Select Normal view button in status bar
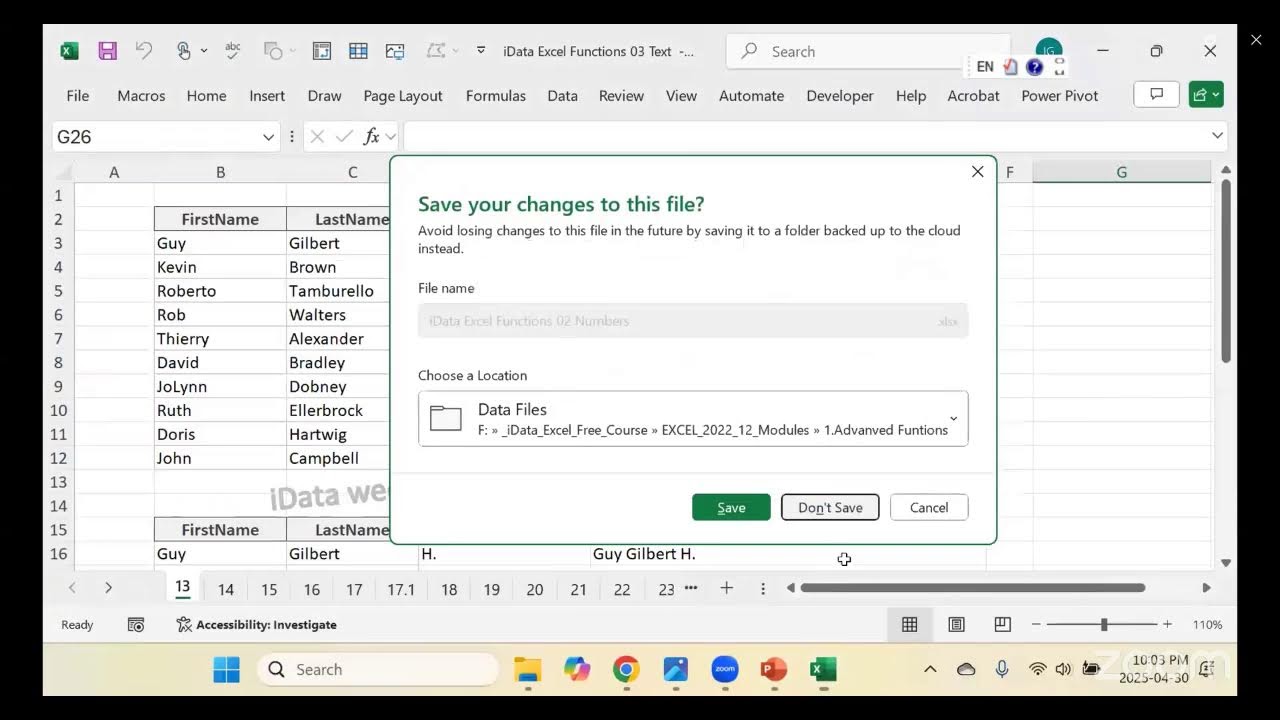The height and width of the screenshot is (720, 1280). click(909, 624)
